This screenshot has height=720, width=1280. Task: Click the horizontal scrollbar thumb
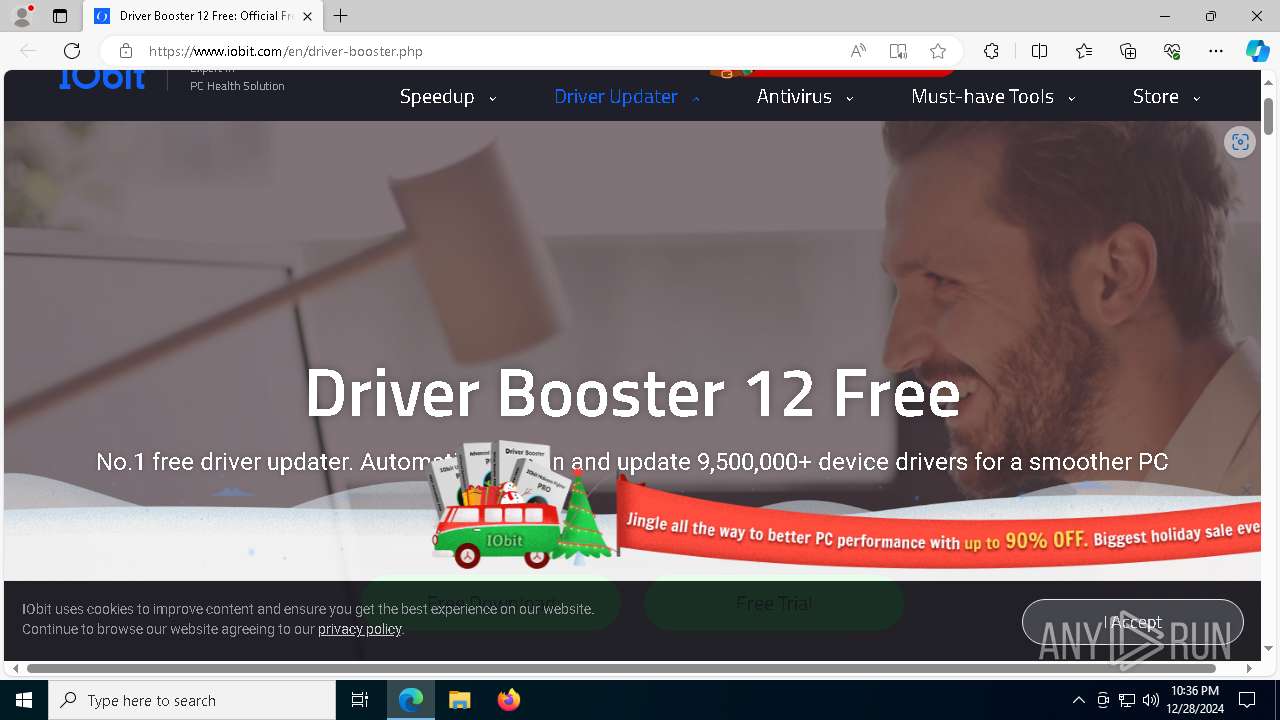pyautogui.click(x=621, y=668)
